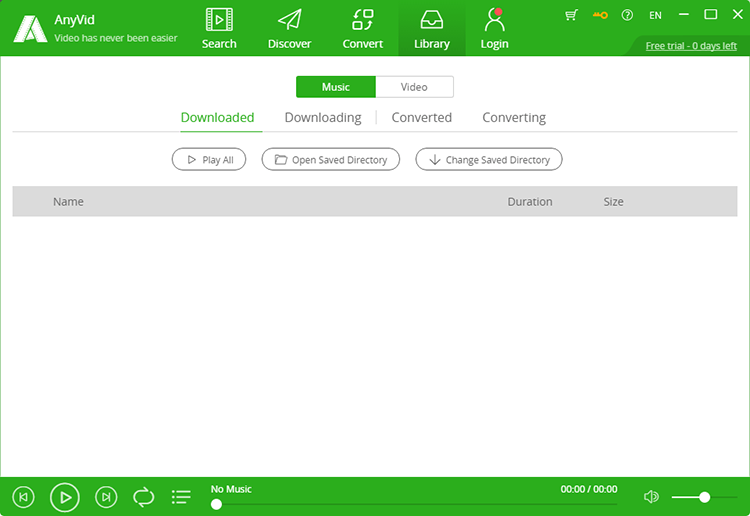The height and width of the screenshot is (516, 750).
Task: Select the Converted tab
Action: tap(421, 118)
